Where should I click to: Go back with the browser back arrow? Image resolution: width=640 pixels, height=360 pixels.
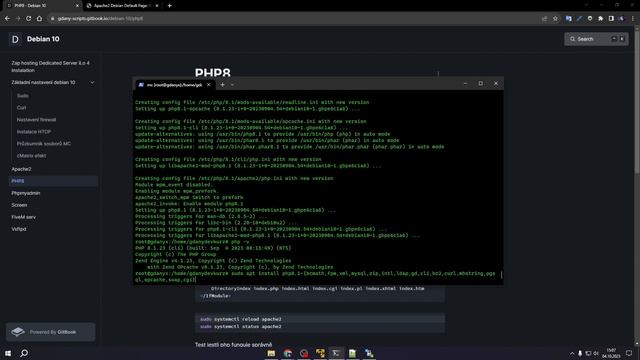click(x=7, y=18)
